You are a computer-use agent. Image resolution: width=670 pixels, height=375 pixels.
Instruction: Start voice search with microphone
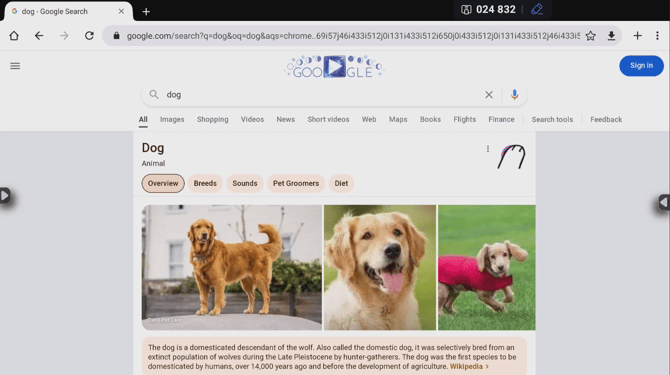[514, 94]
